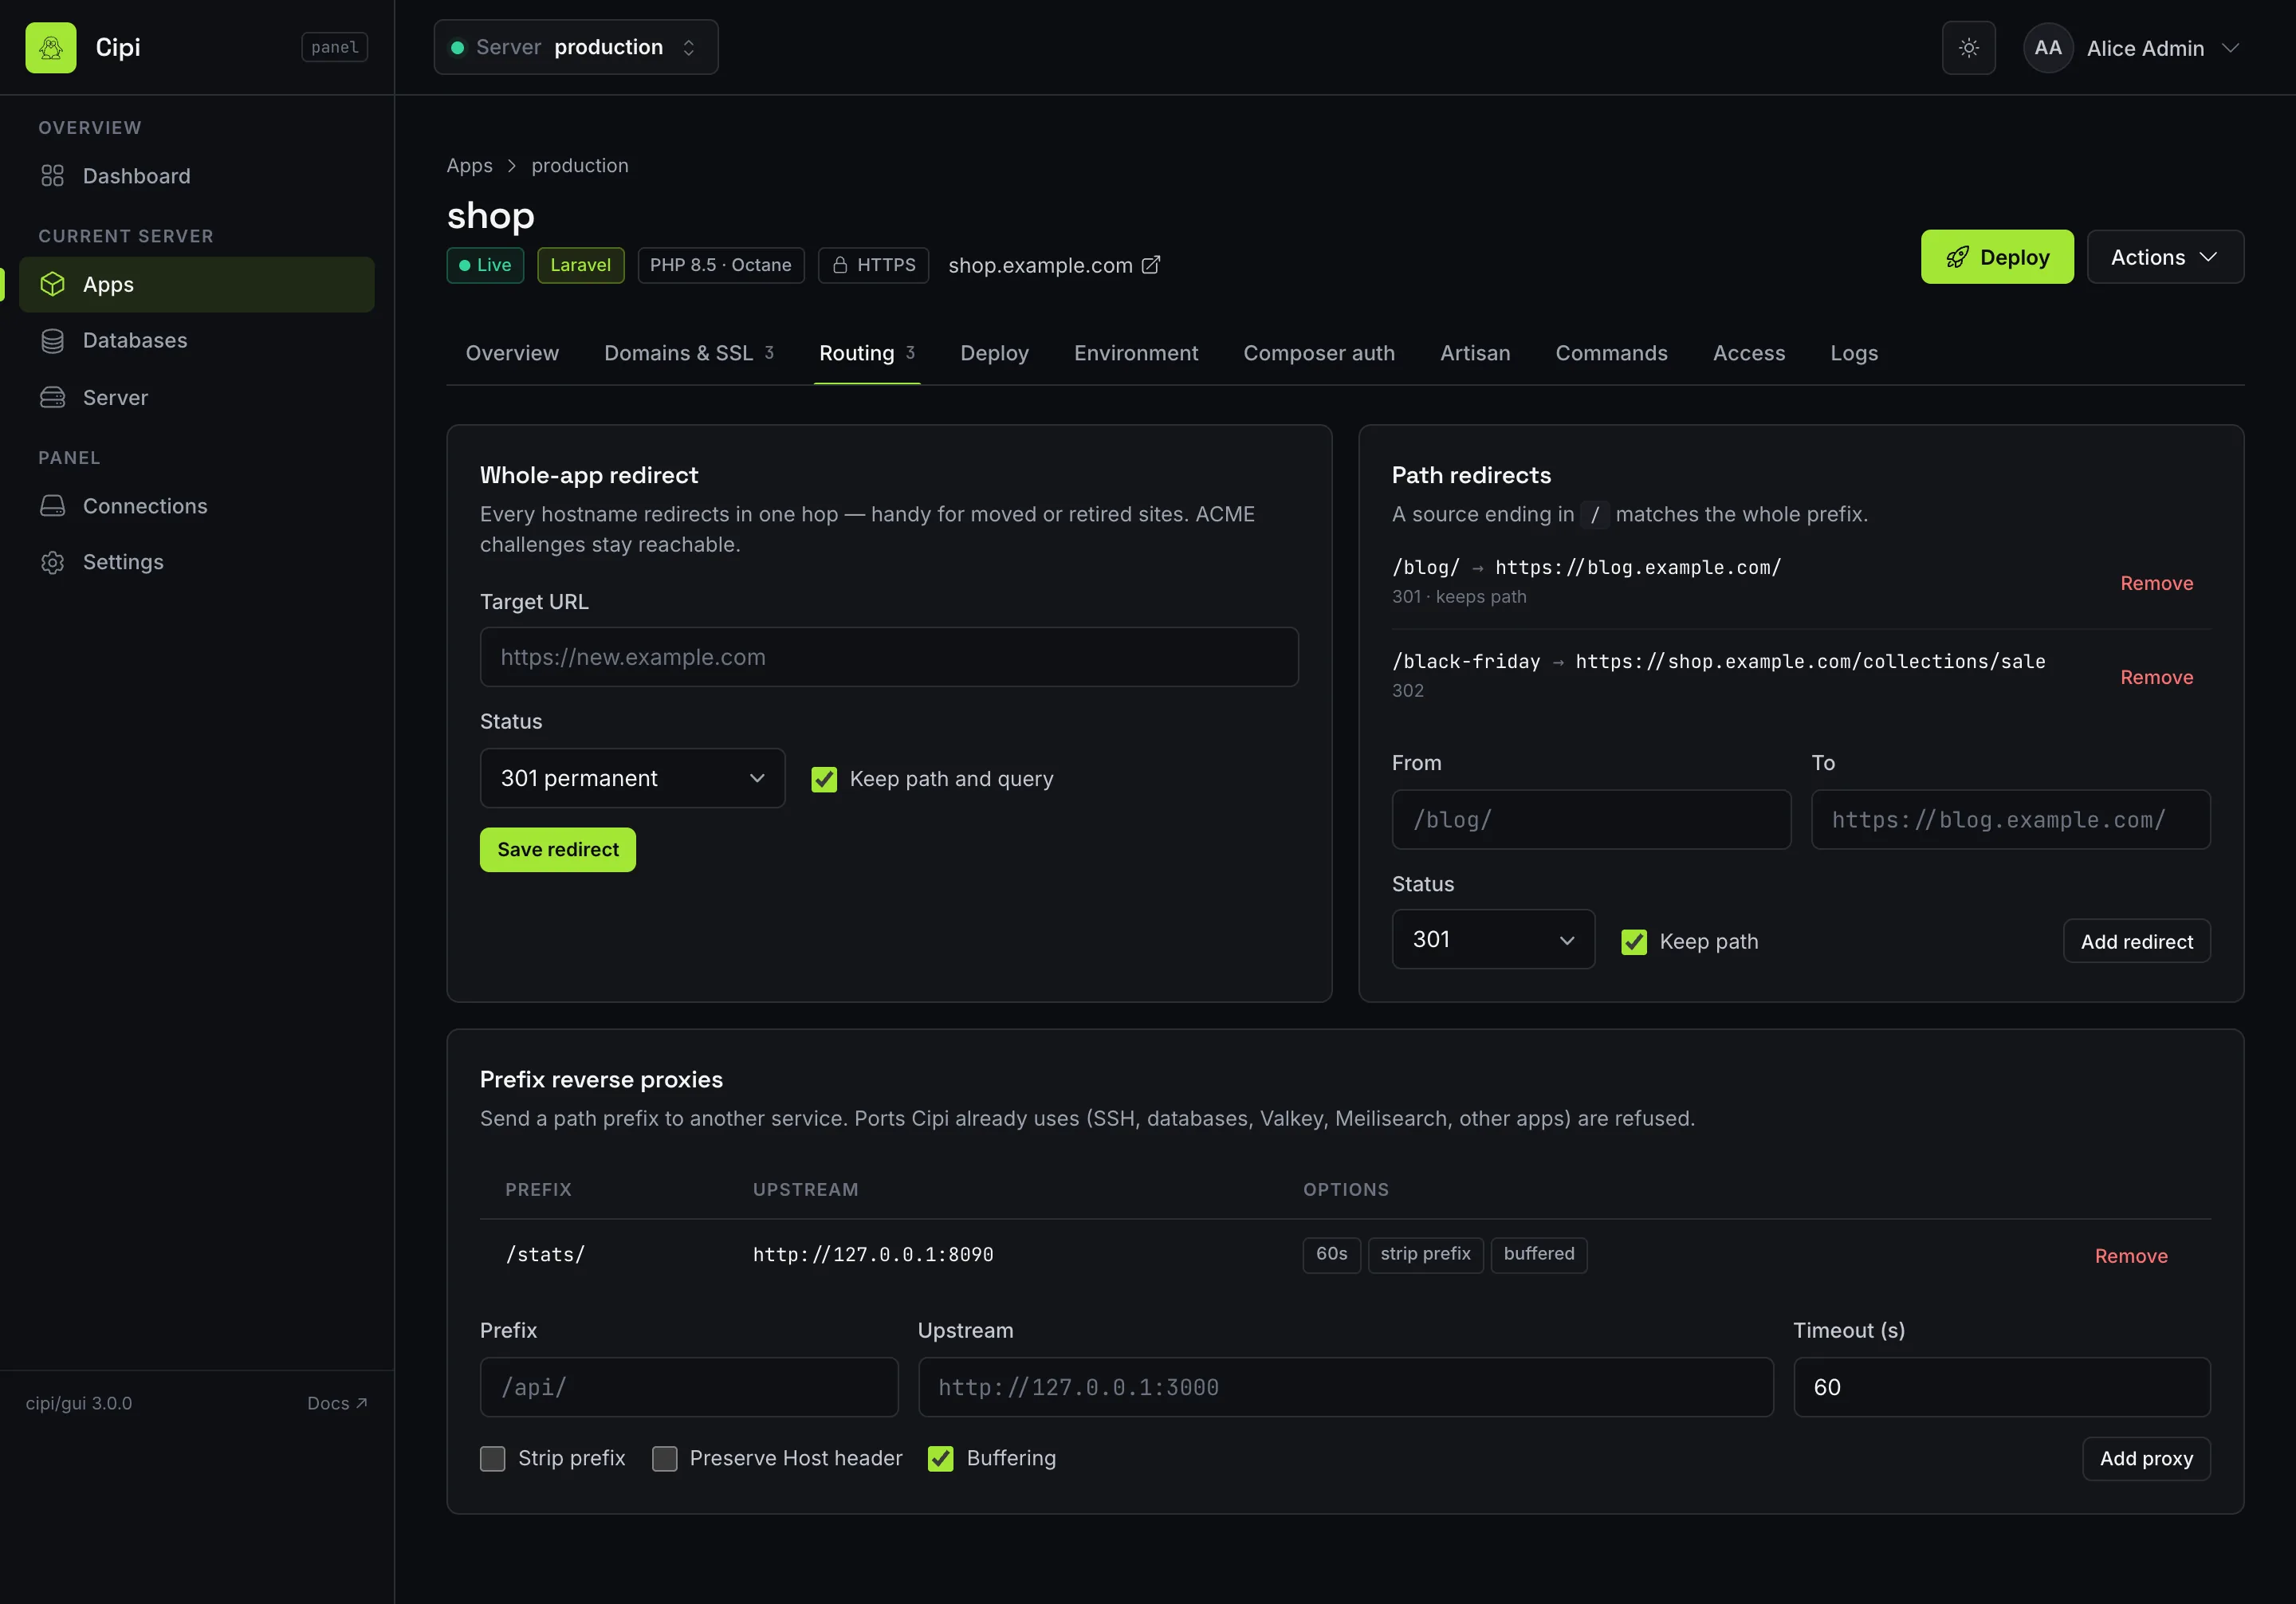Click the Apps cube icon in sidebar

(52, 284)
